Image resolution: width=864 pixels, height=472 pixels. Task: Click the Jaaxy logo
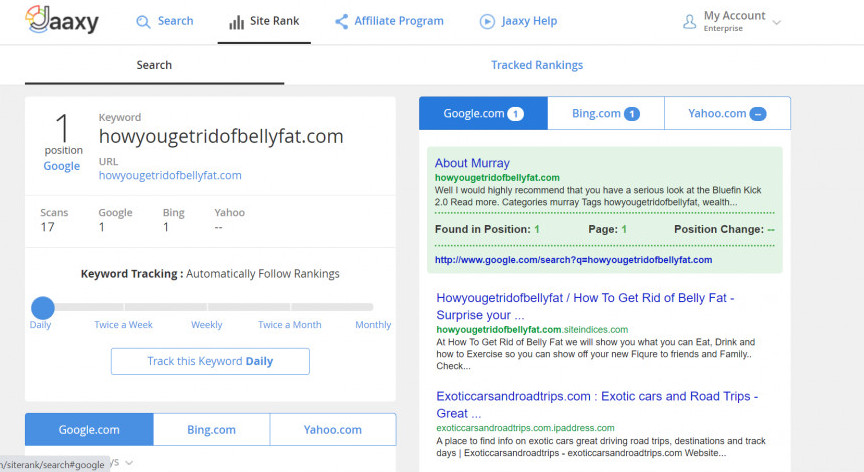[x=62, y=20]
